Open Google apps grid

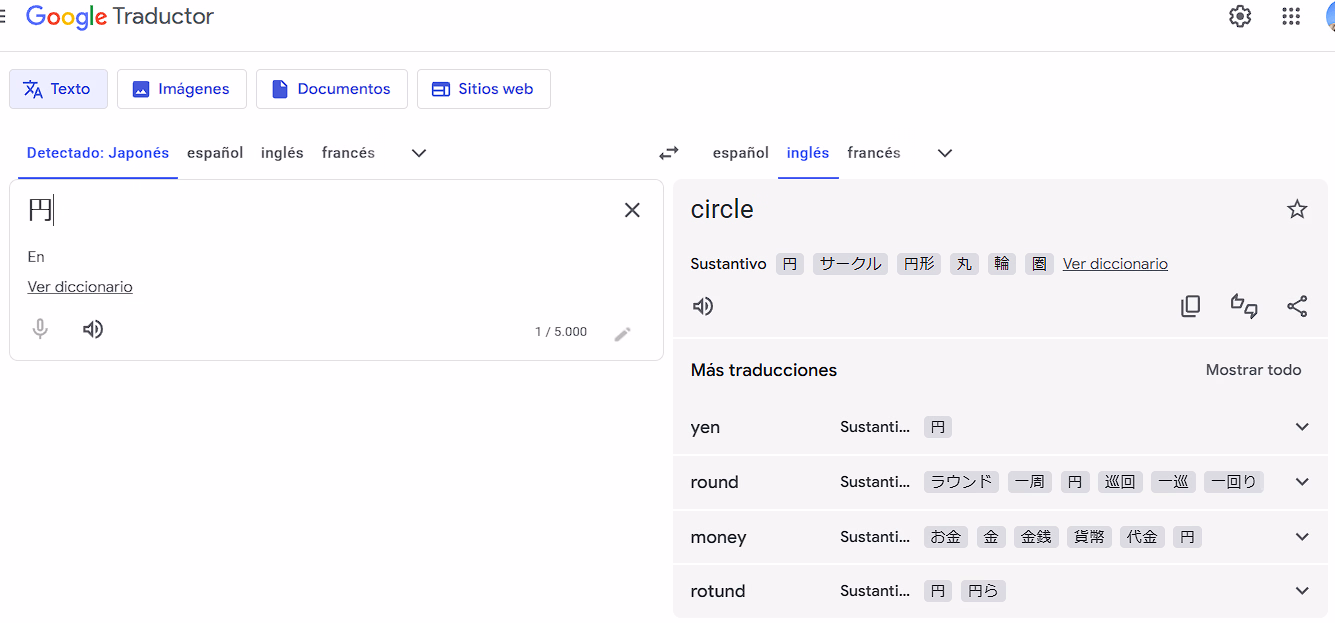click(1291, 17)
